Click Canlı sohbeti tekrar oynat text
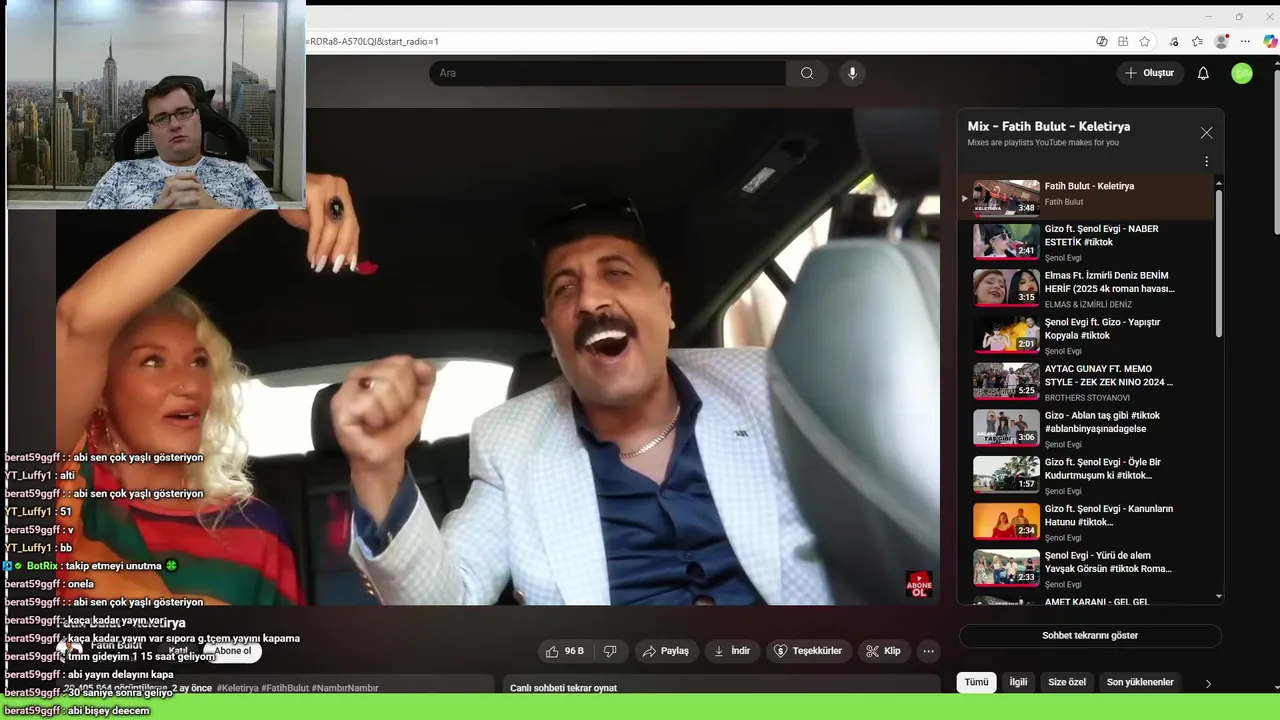 pyautogui.click(x=563, y=688)
